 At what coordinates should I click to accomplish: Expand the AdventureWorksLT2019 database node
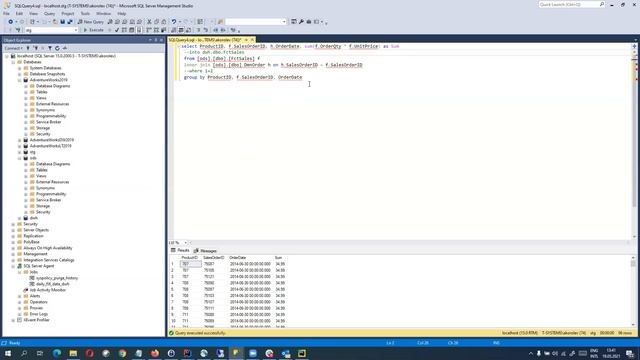[20, 146]
